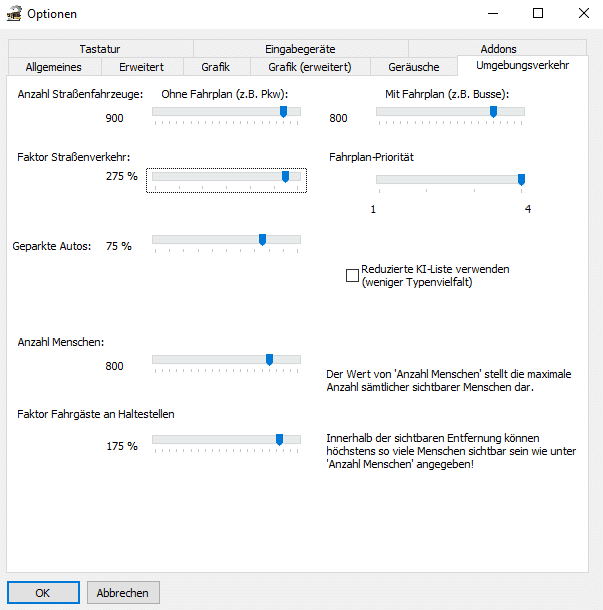Click the Faktor Fahrgäste an Haltestellen slider handle

[x=279, y=440]
